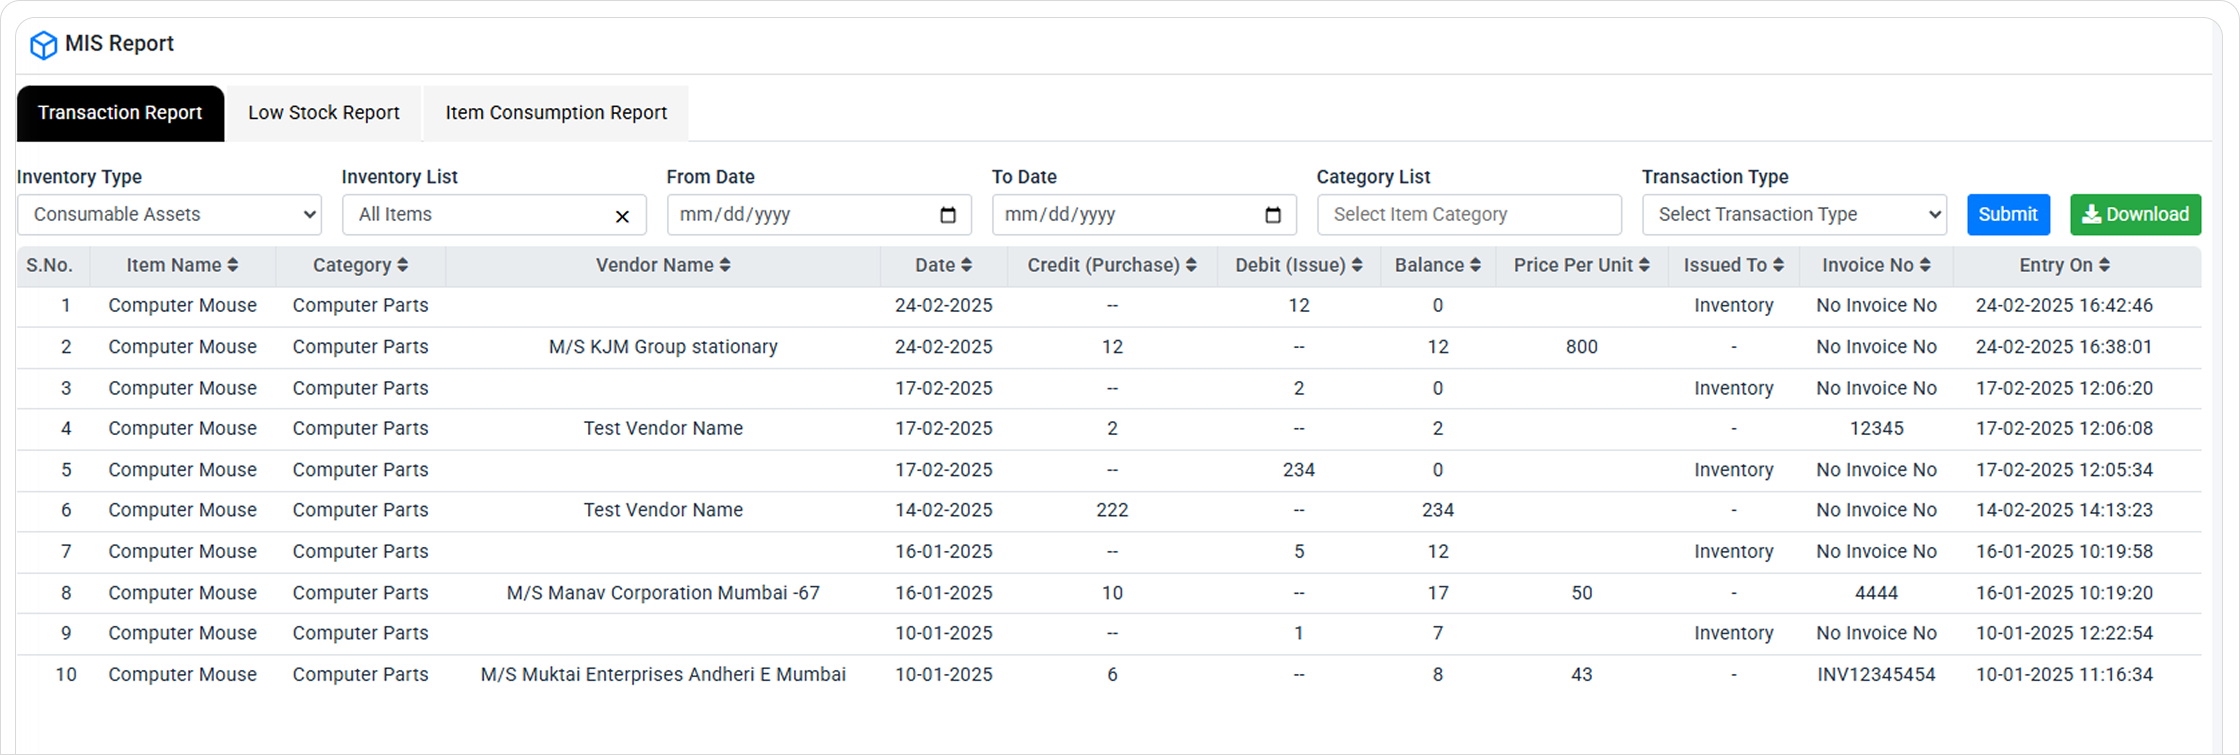Click the MIS Report cube icon
The image size is (2240, 755).
43,45
